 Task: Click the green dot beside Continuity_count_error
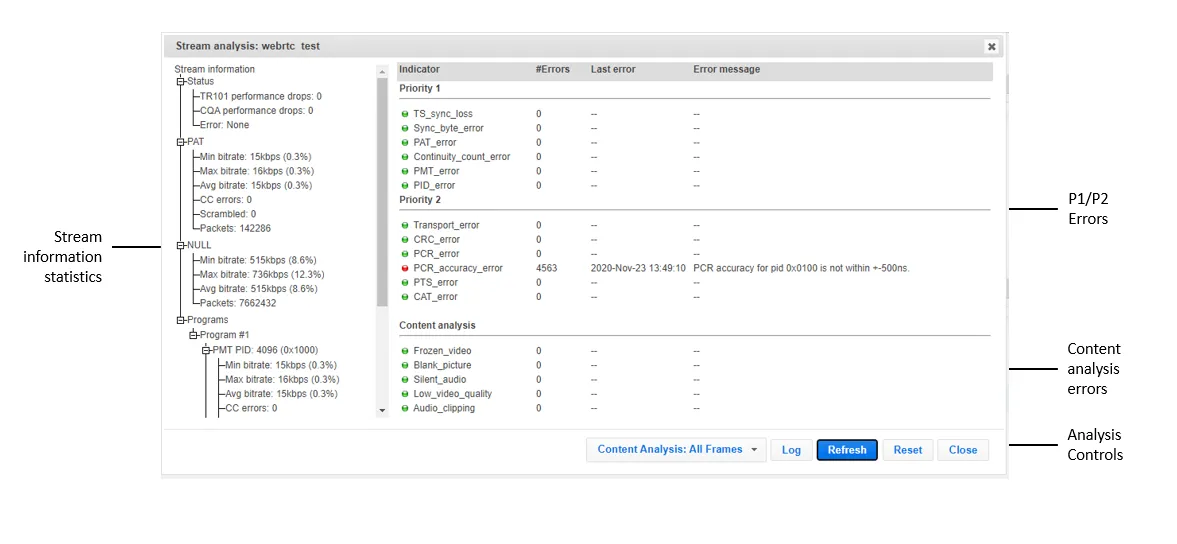tap(405, 157)
